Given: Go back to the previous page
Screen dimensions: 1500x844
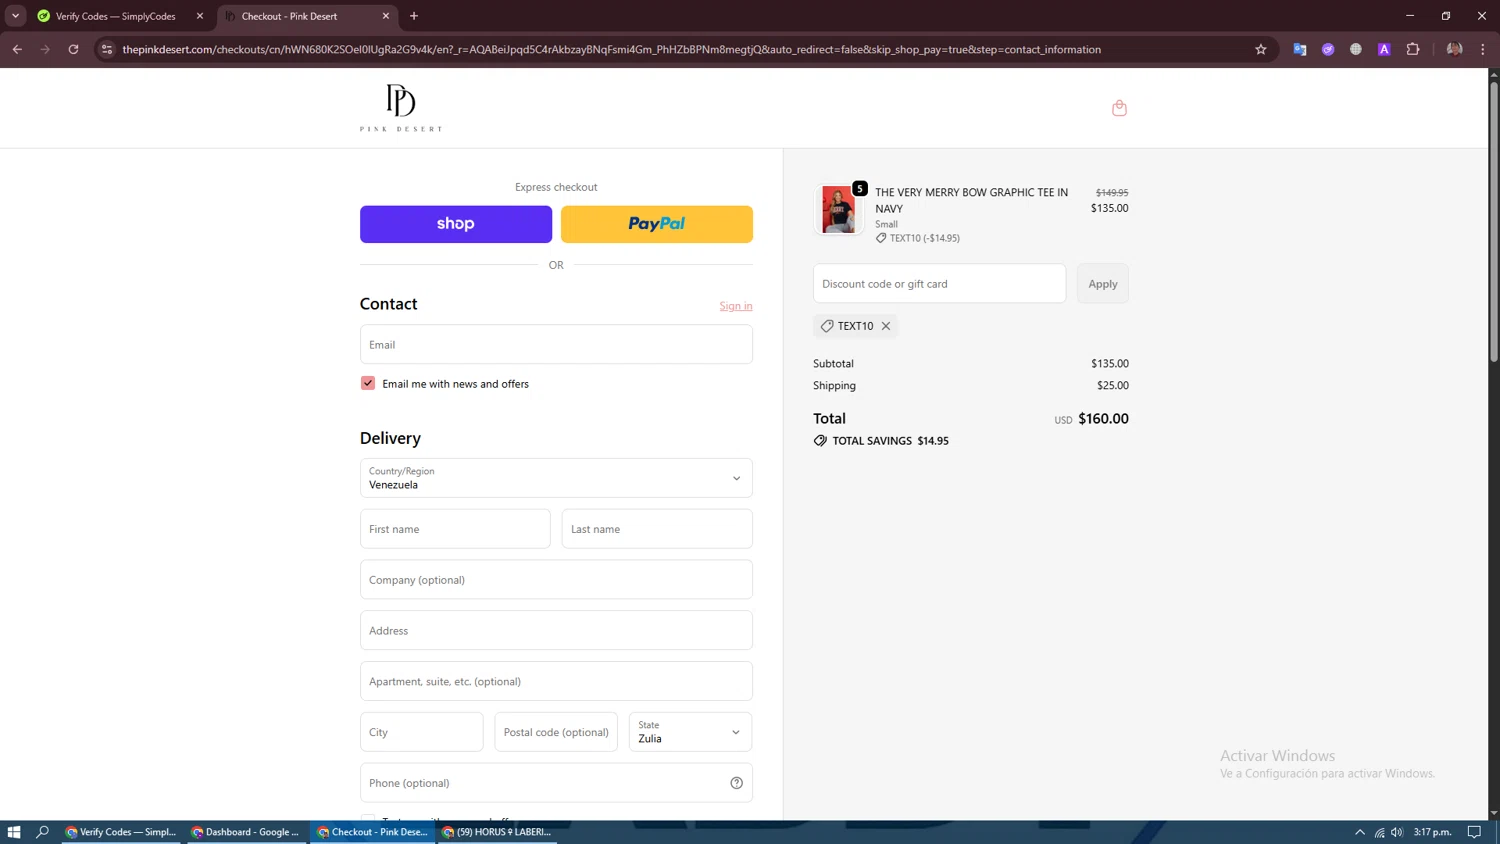Looking at the screenshot, I should (x=17, y=49).
